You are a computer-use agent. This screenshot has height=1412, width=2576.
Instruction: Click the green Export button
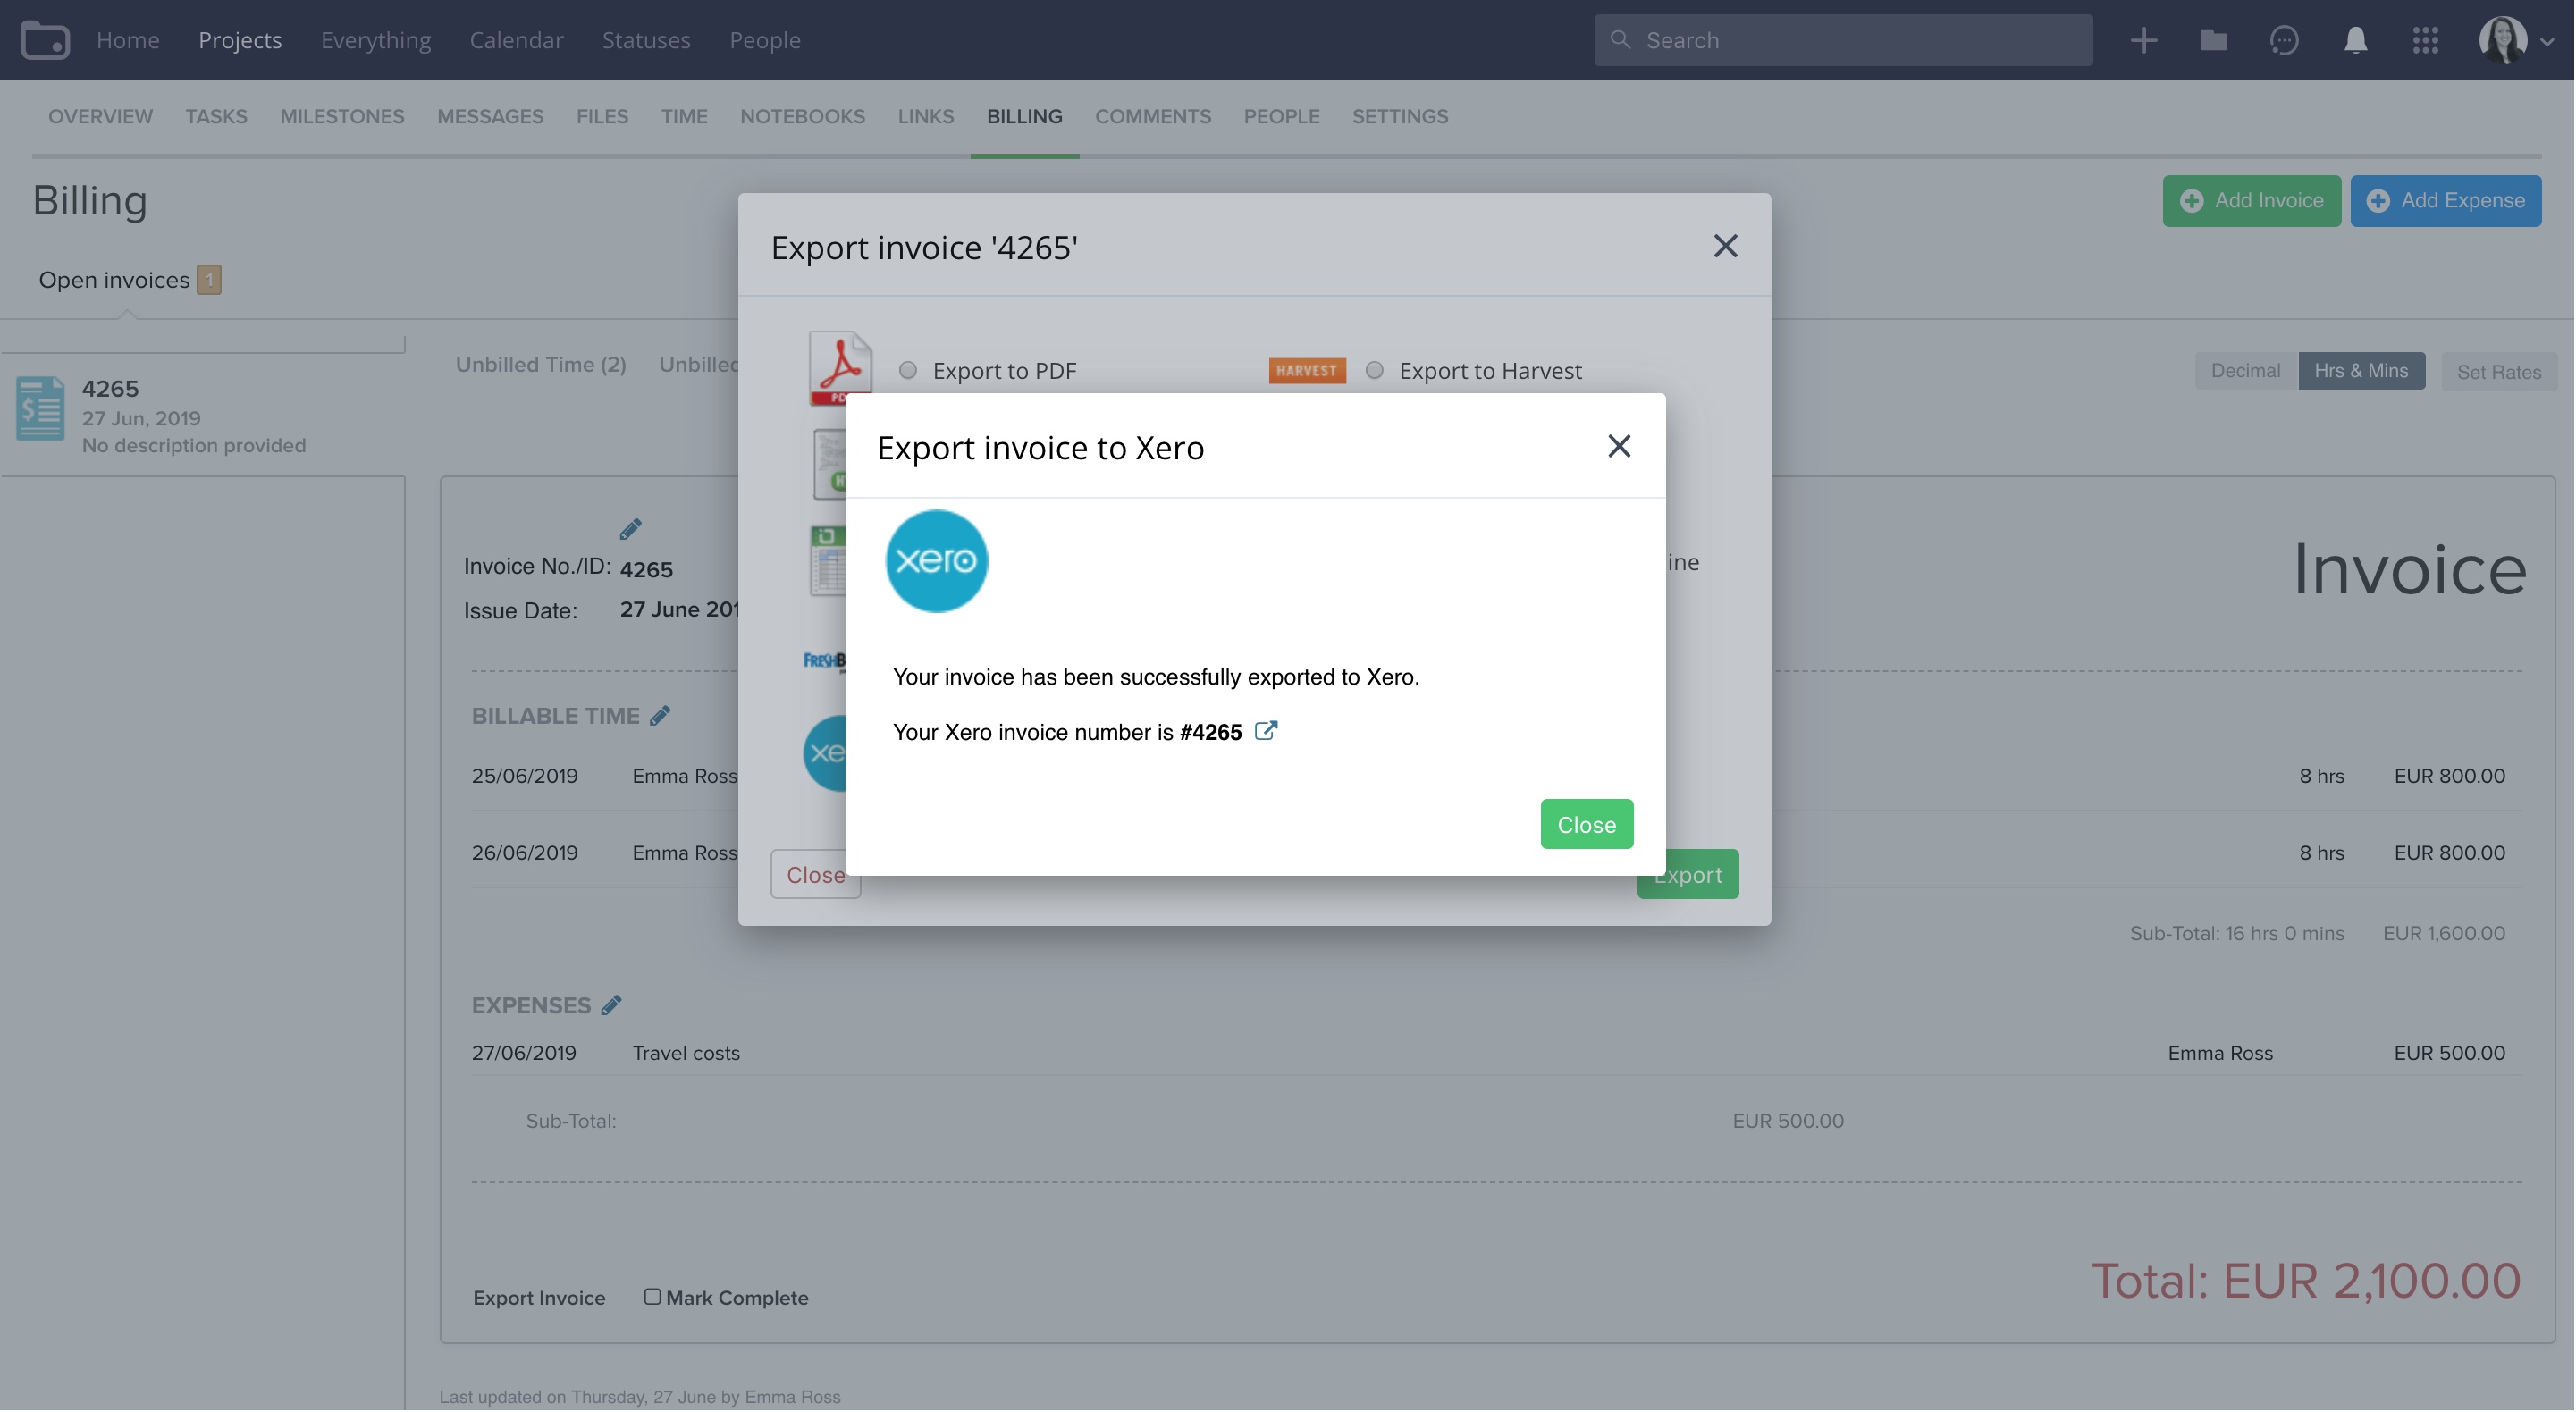(x=1688, y=875)
